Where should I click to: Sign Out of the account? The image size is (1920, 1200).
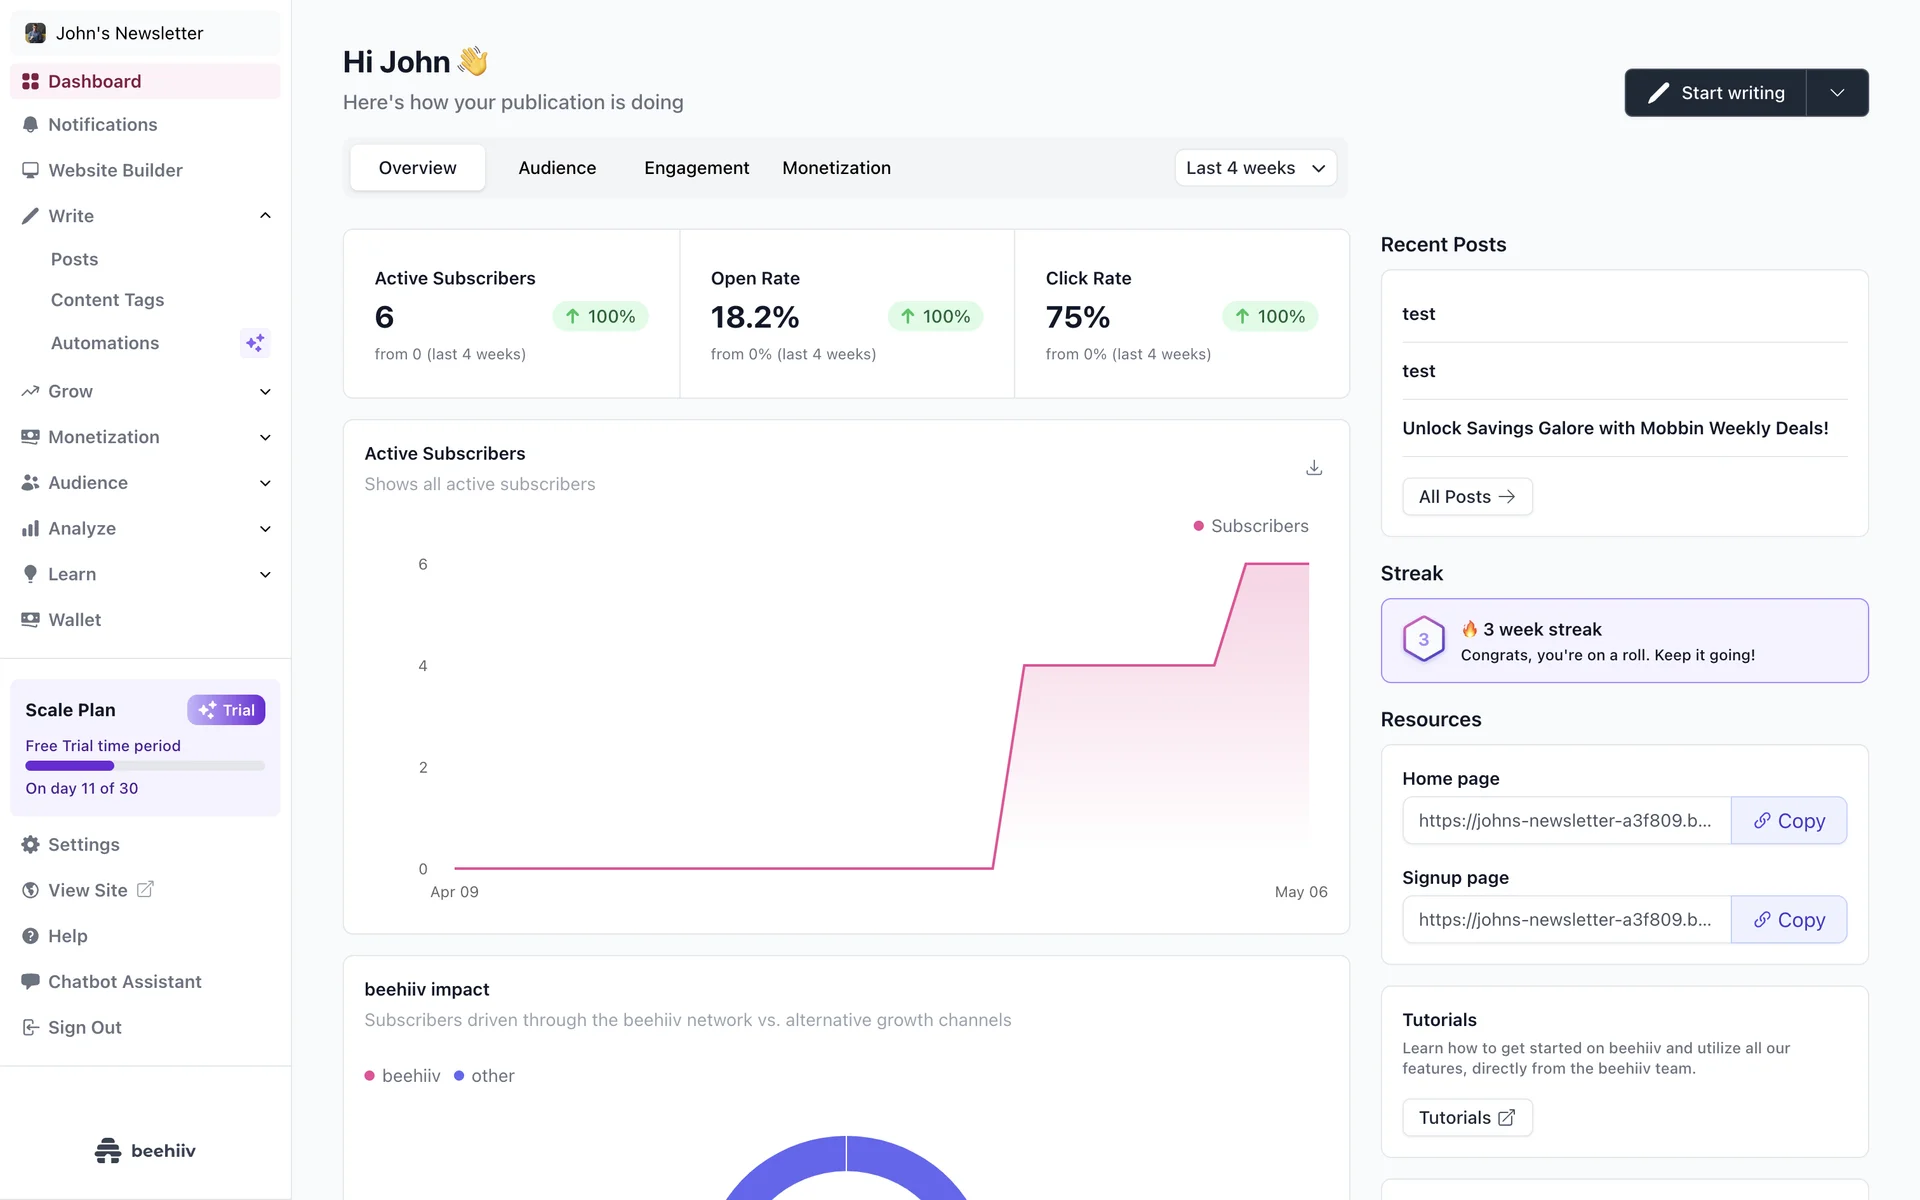(84, 1027)
